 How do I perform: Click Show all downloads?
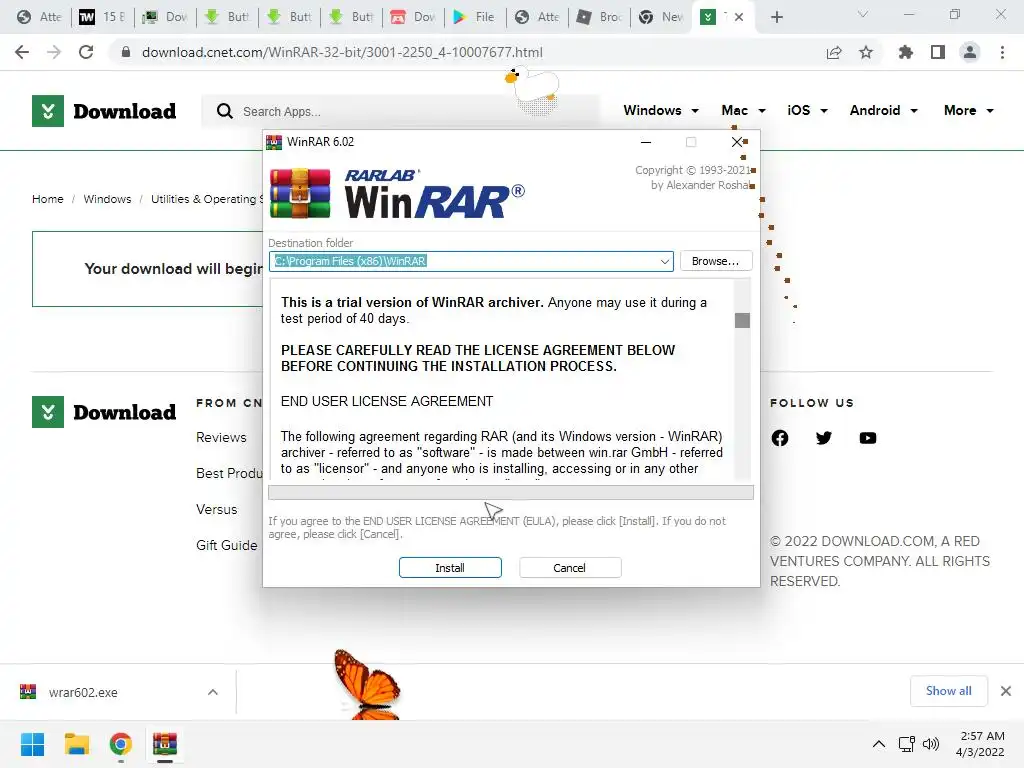(948, 691)
